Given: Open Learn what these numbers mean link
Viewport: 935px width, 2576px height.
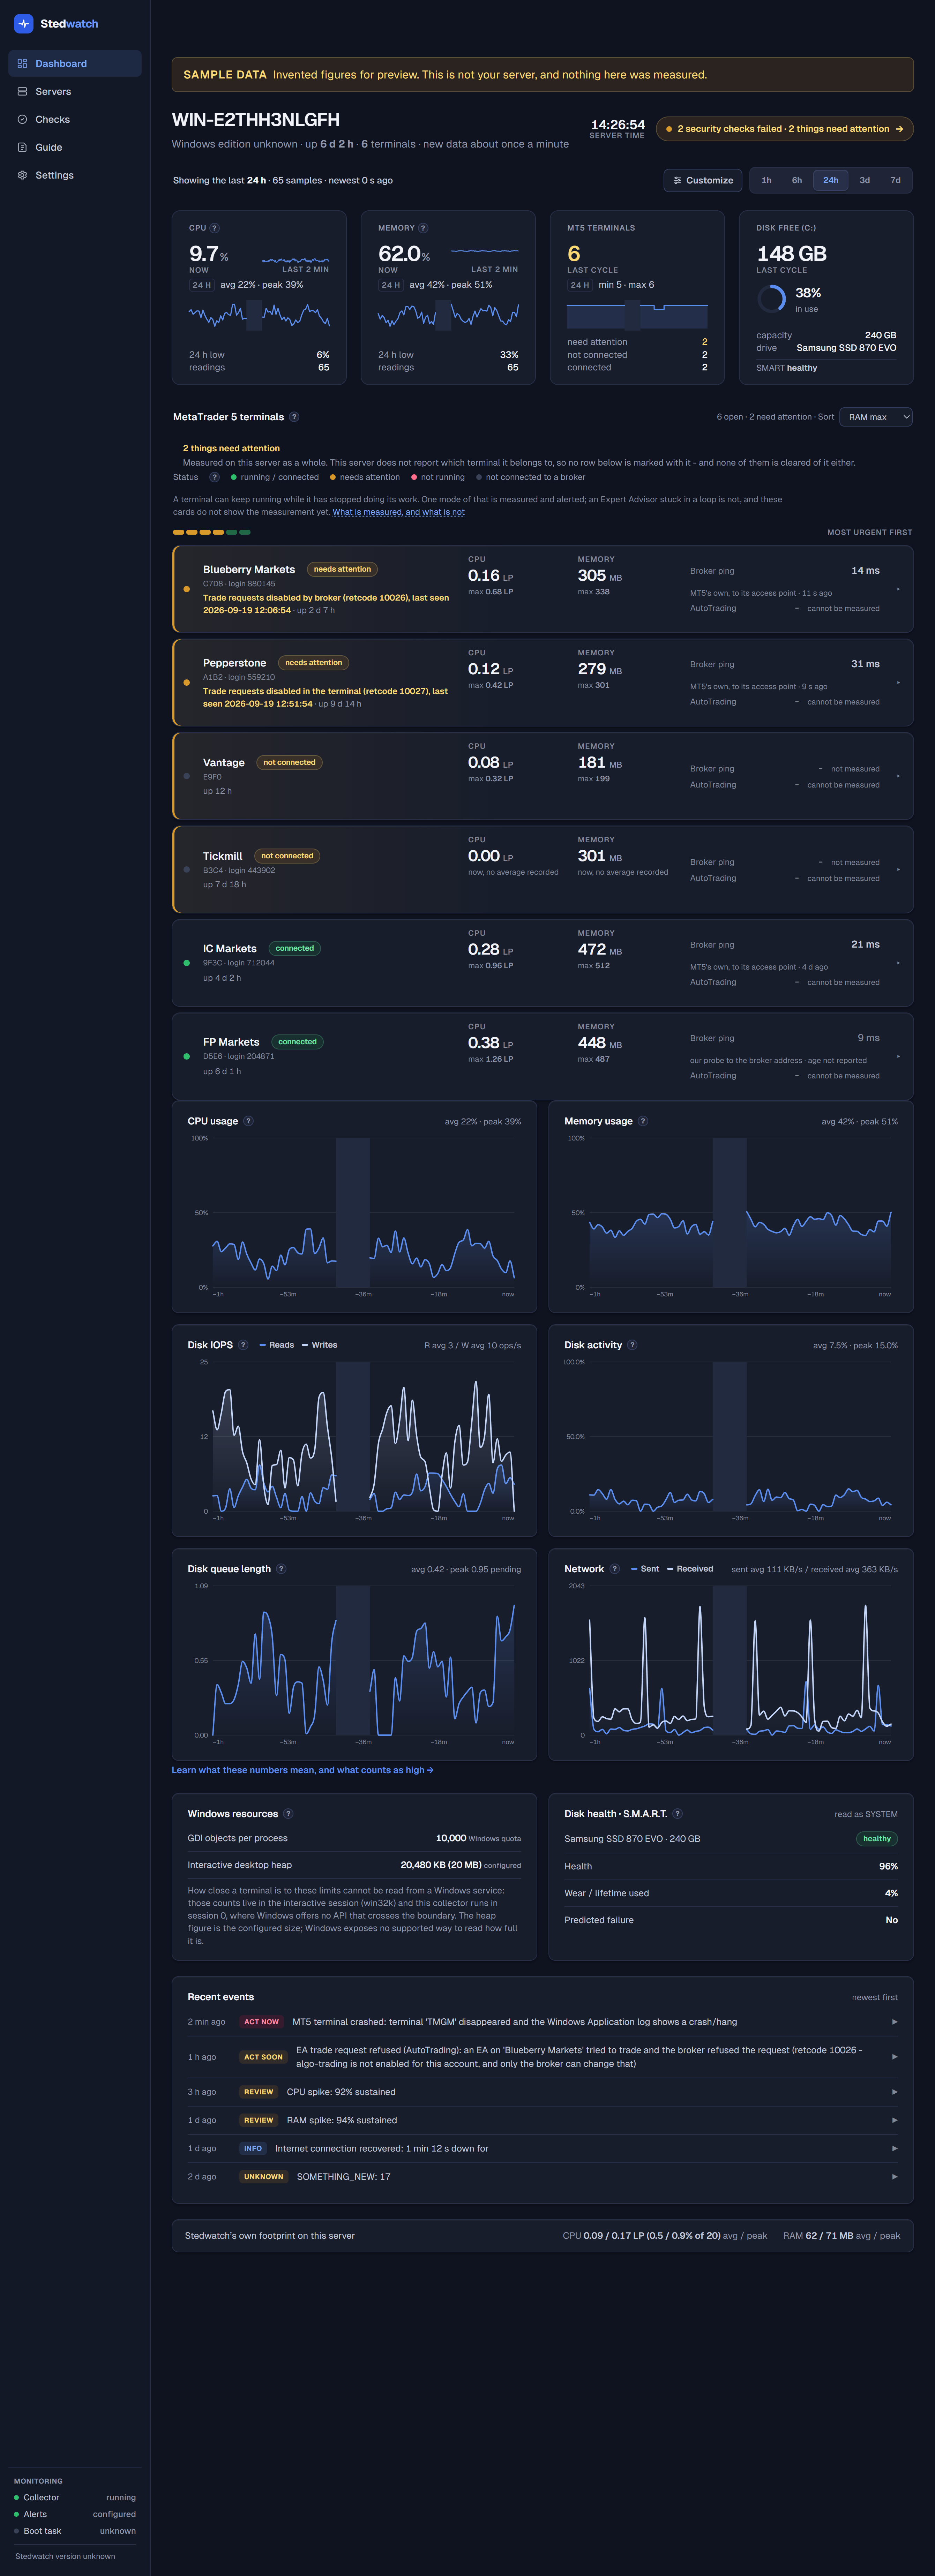Looking at the screenshot, I should point(302,1770).
